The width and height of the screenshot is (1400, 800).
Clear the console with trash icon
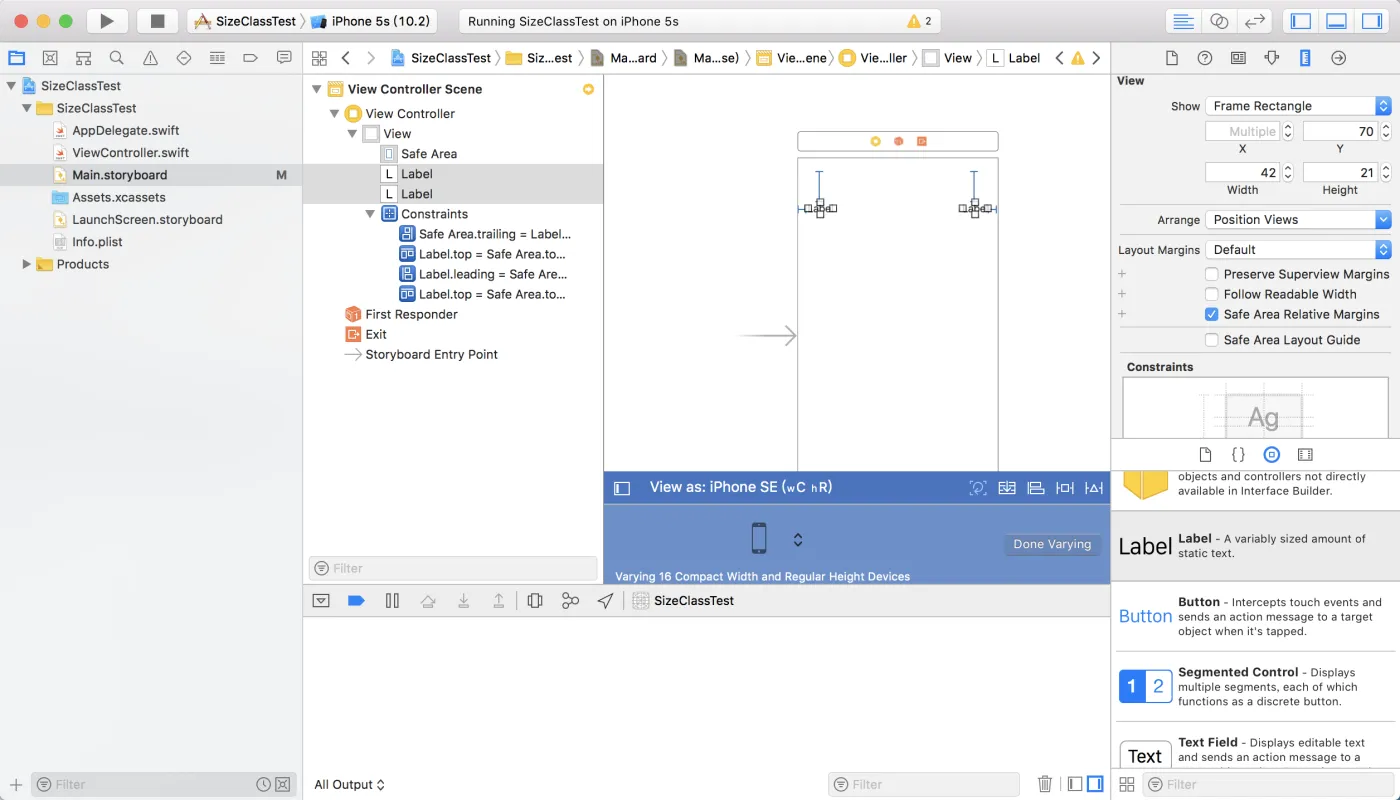pyautogui.click(x=1044, y=784)
